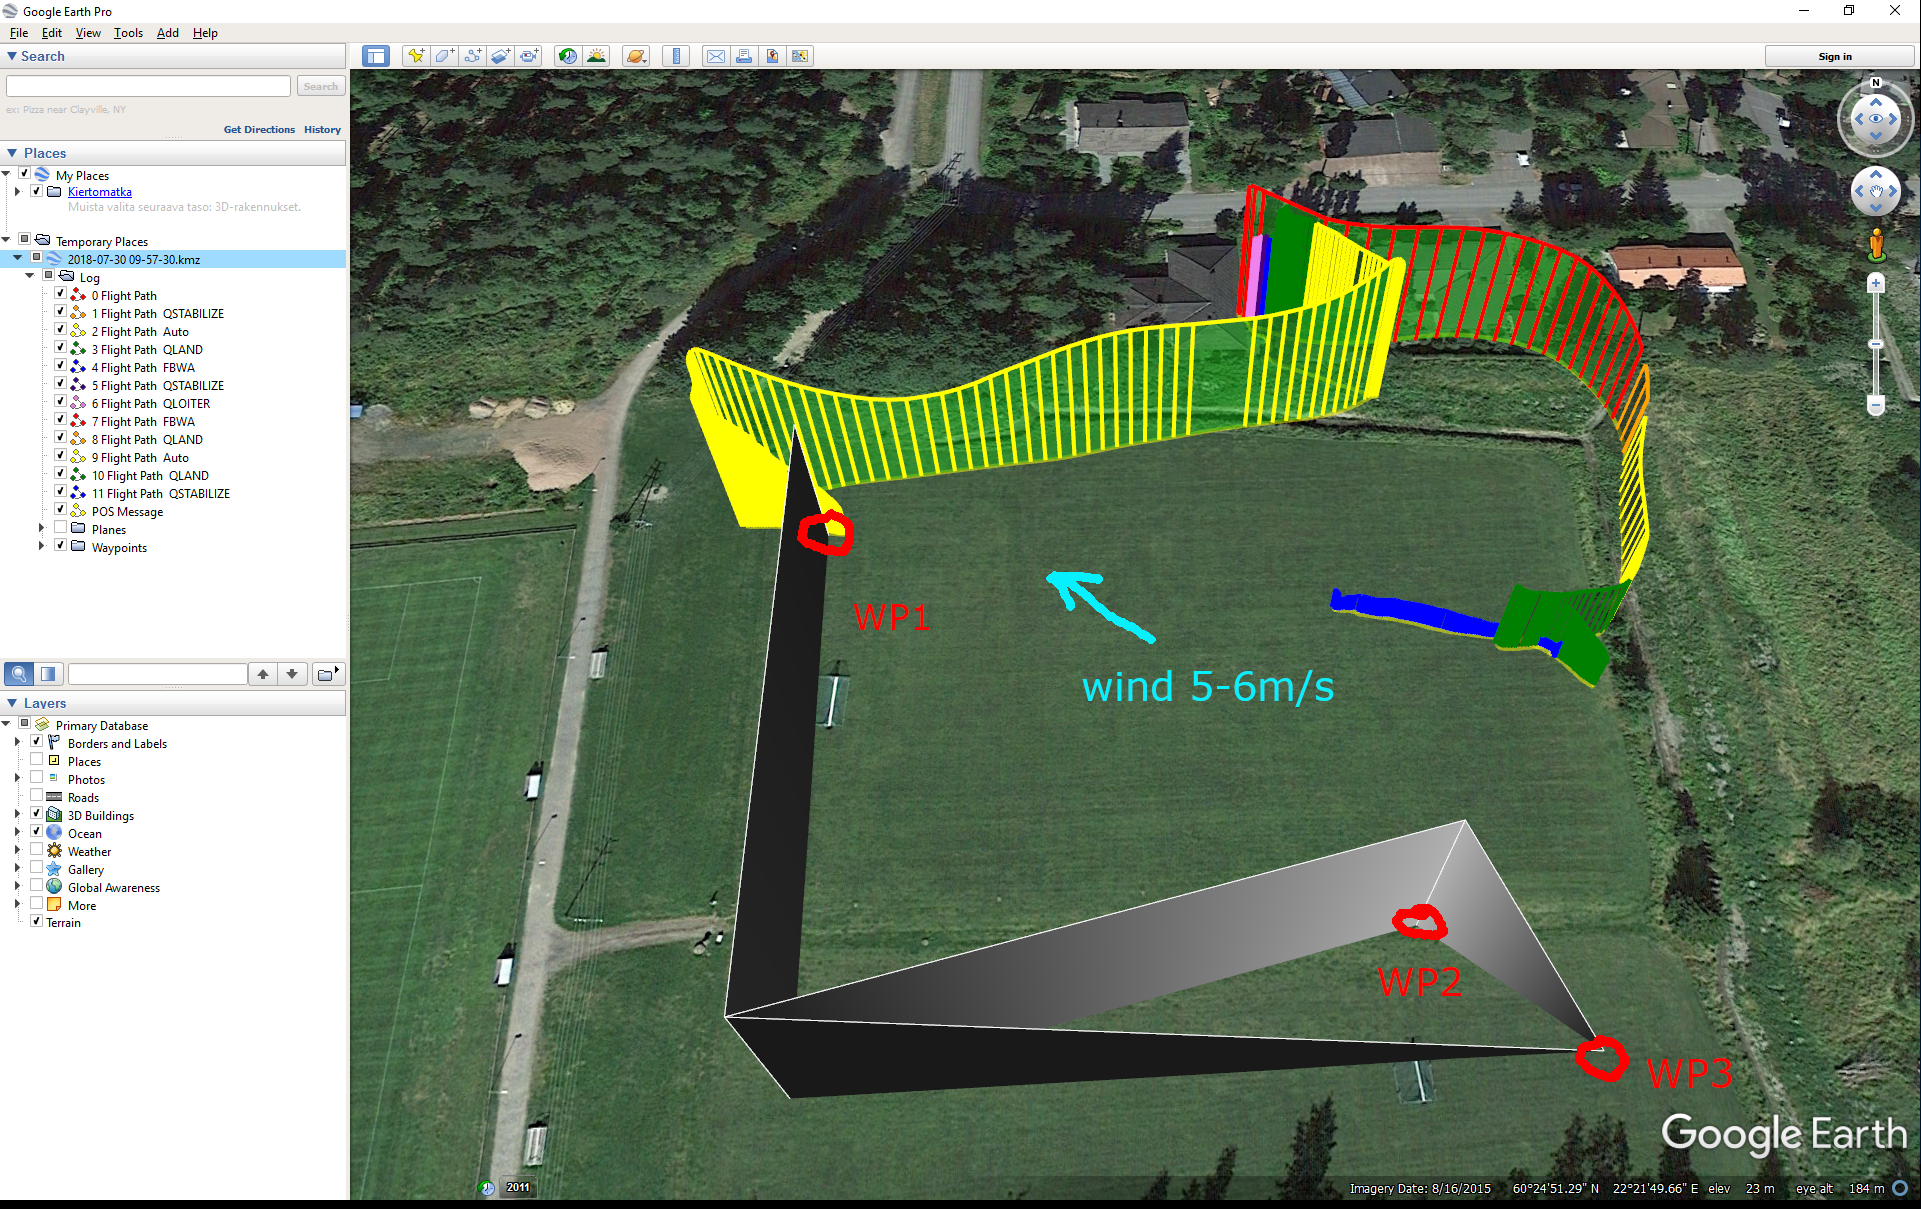
Task: Click the Add Path tool icon
Action: tap(472, 56)
